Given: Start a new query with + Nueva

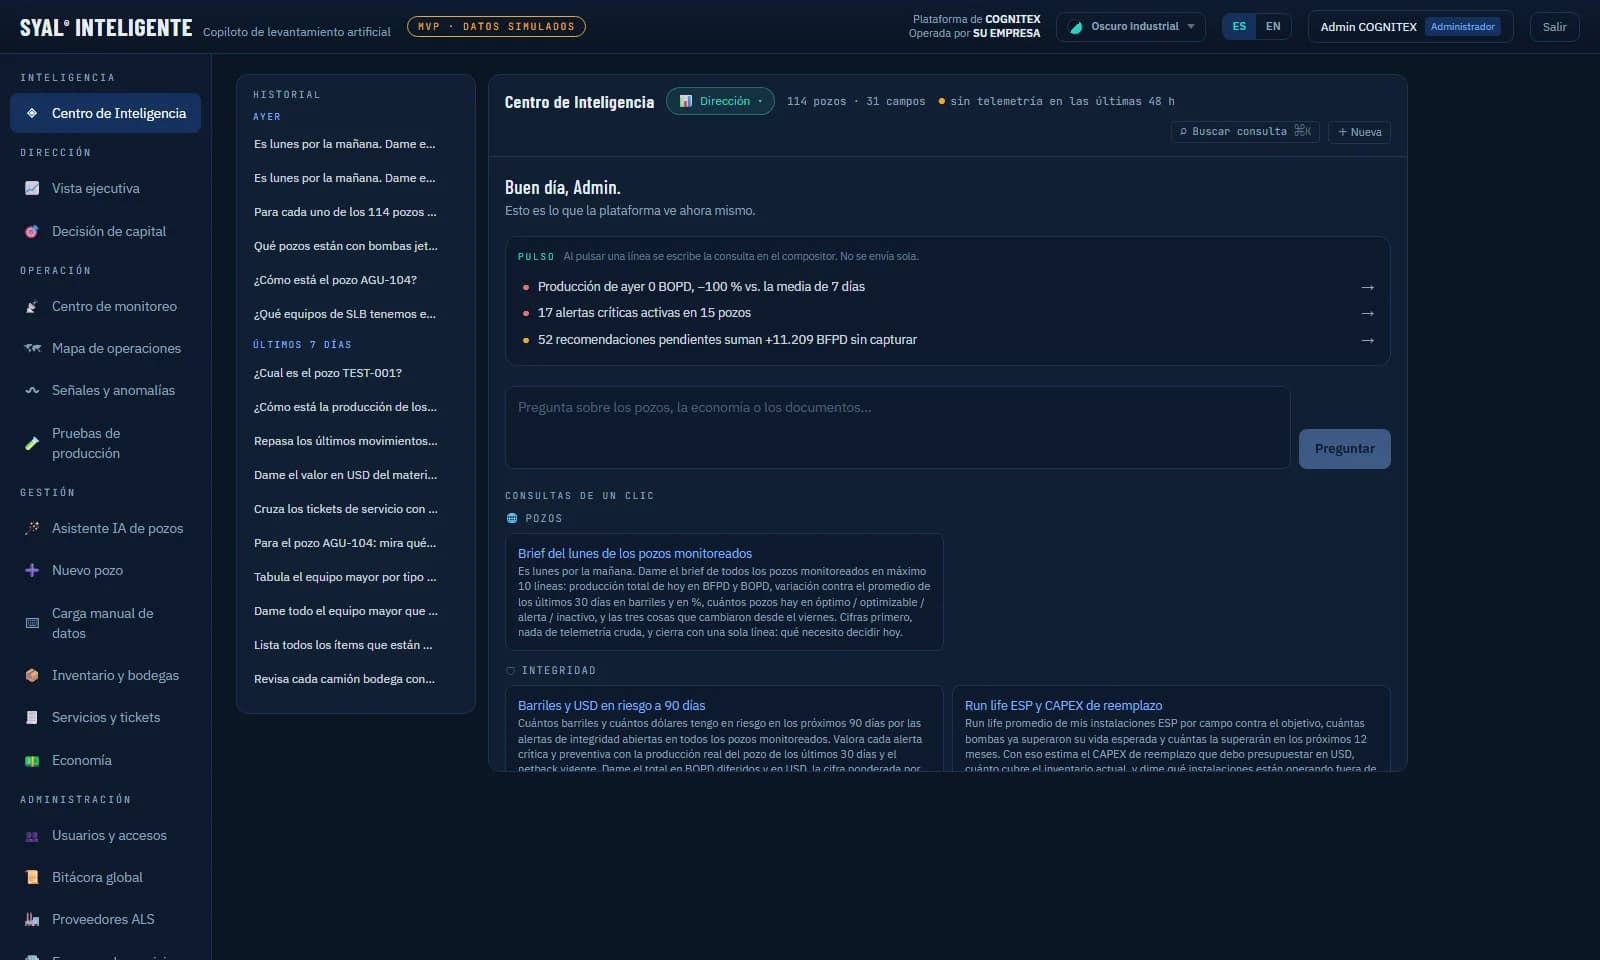Looking at the screenshot, I should tap(1359, 132).
